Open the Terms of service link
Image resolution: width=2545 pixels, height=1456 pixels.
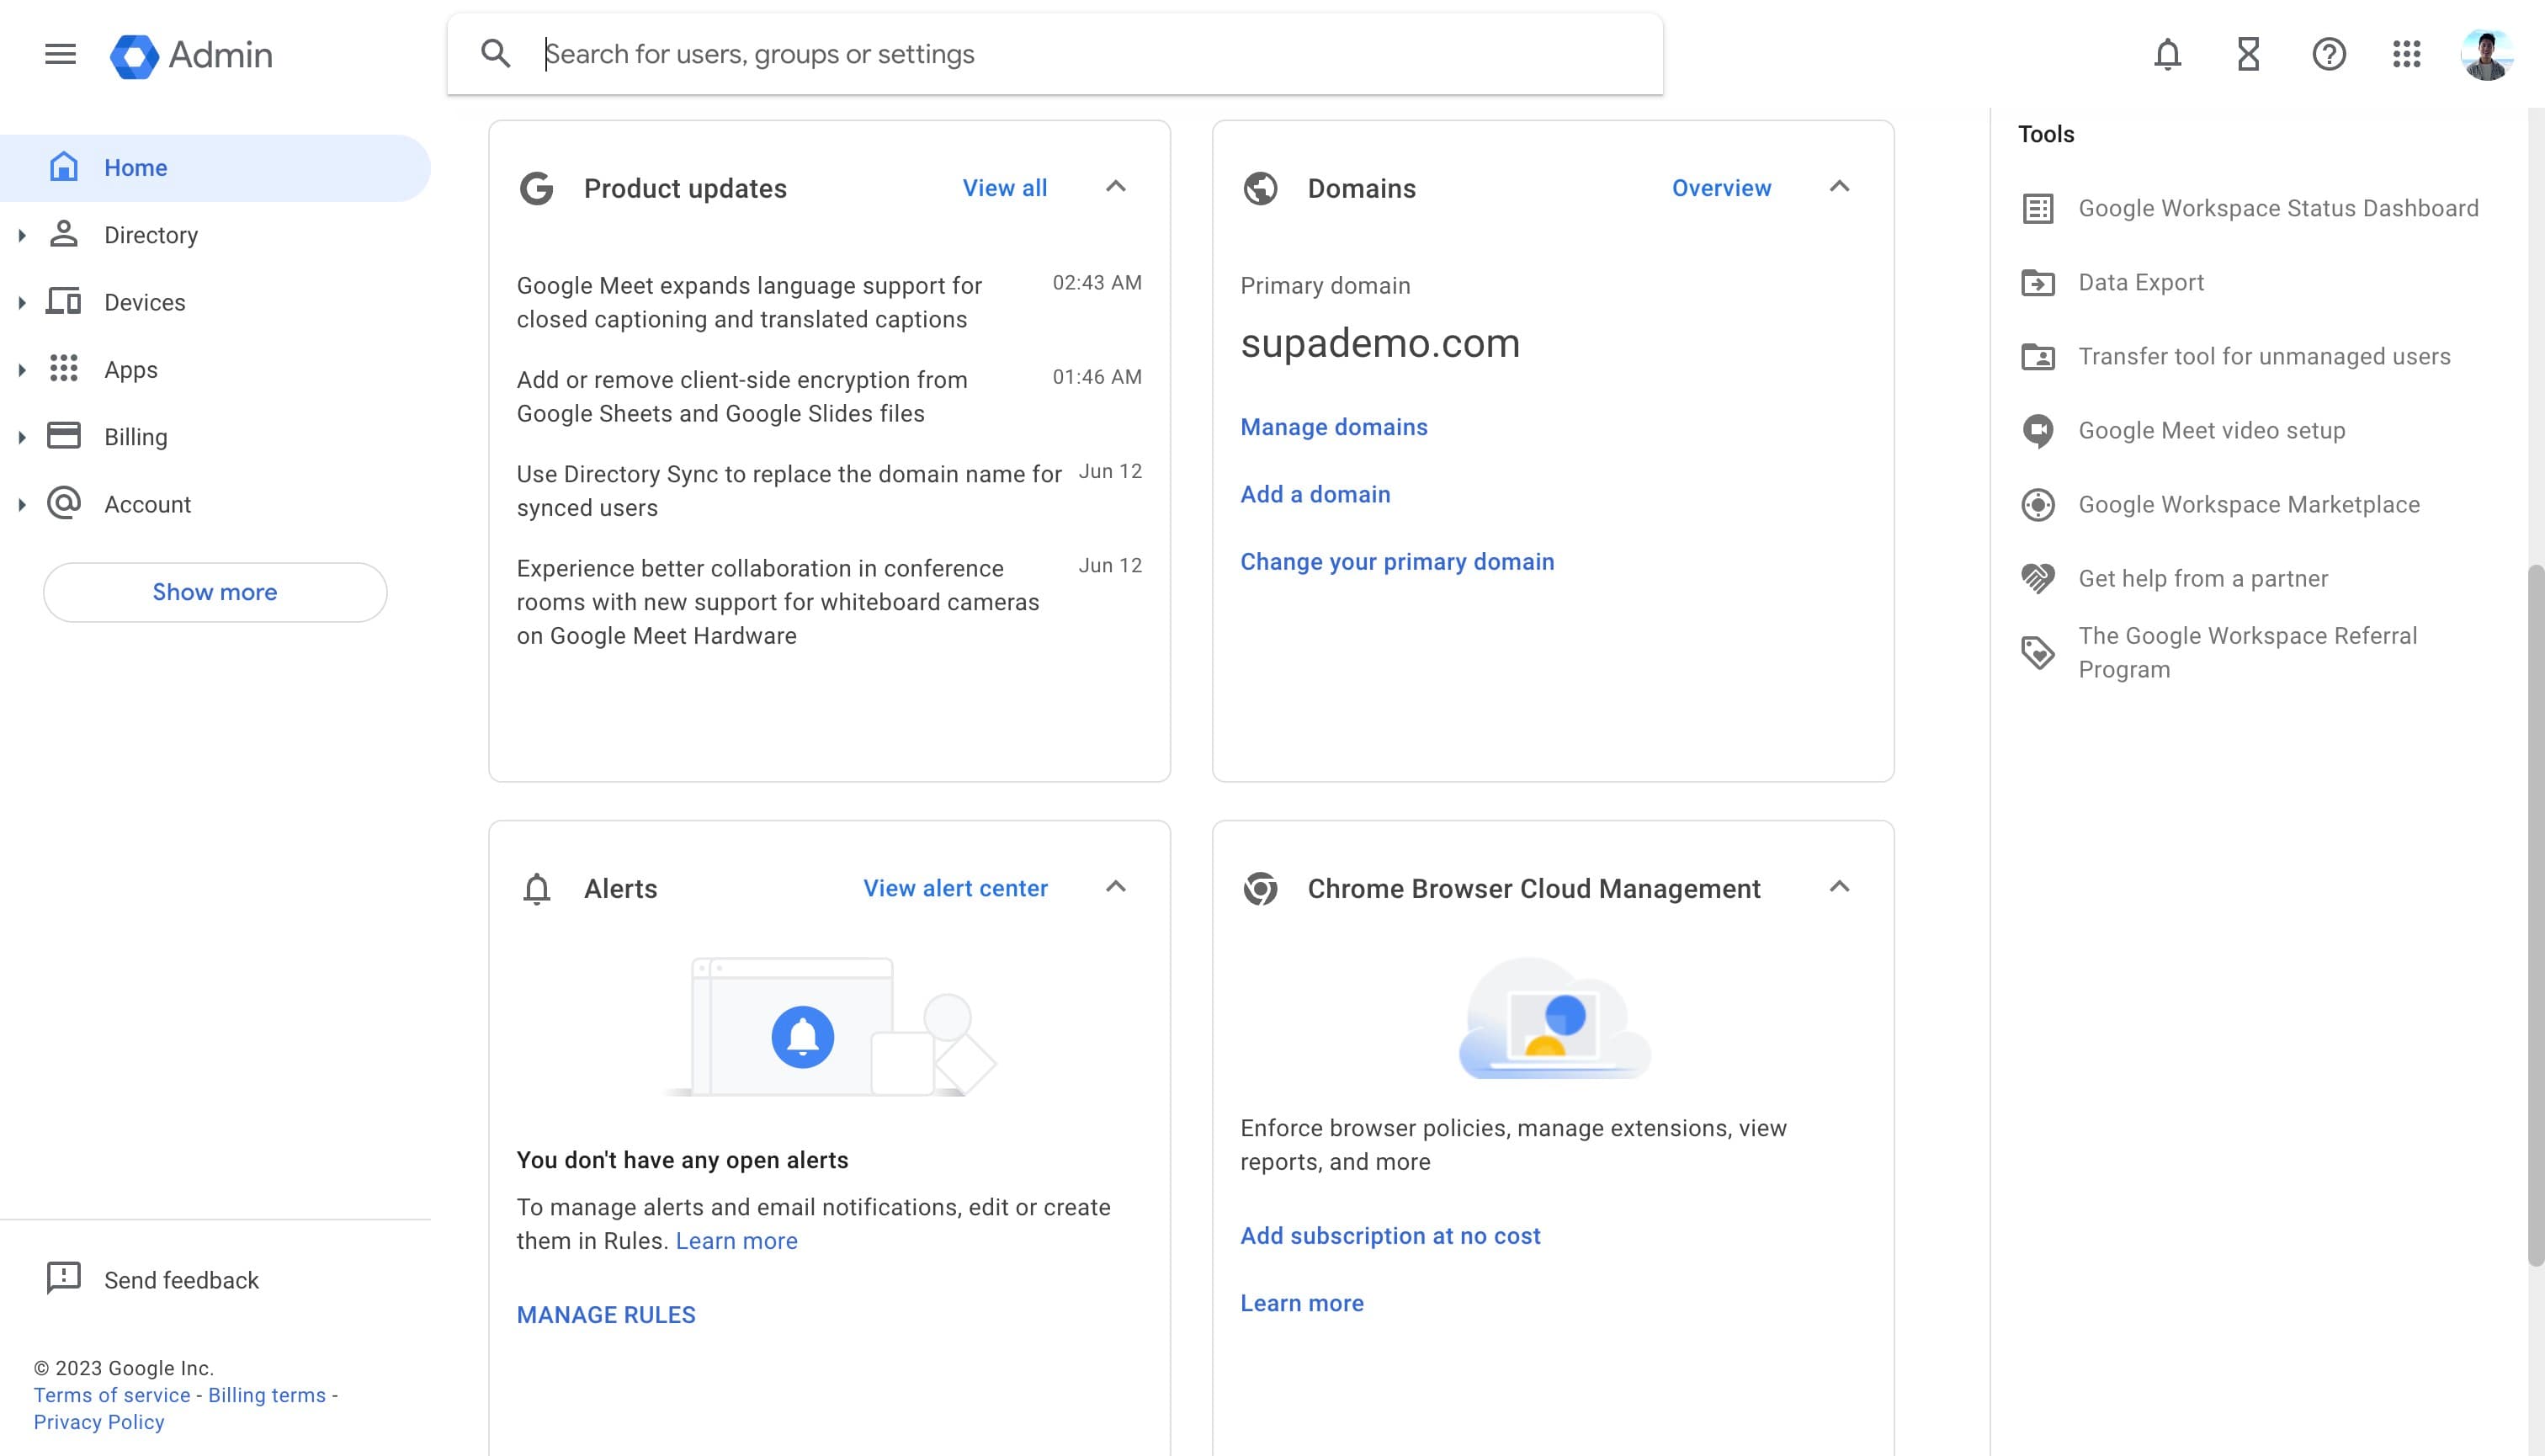(x=112, y=1395)
